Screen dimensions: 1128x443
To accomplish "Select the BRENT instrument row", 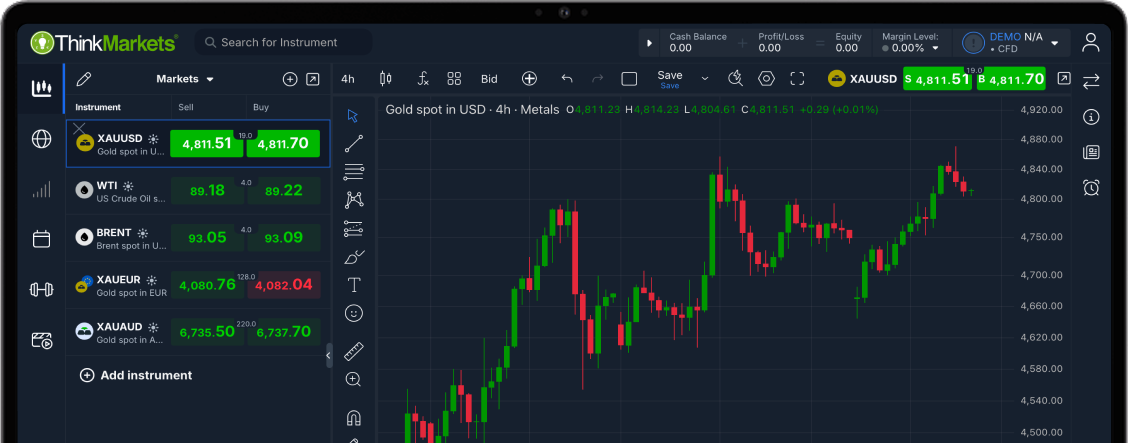I will [199, 238].
